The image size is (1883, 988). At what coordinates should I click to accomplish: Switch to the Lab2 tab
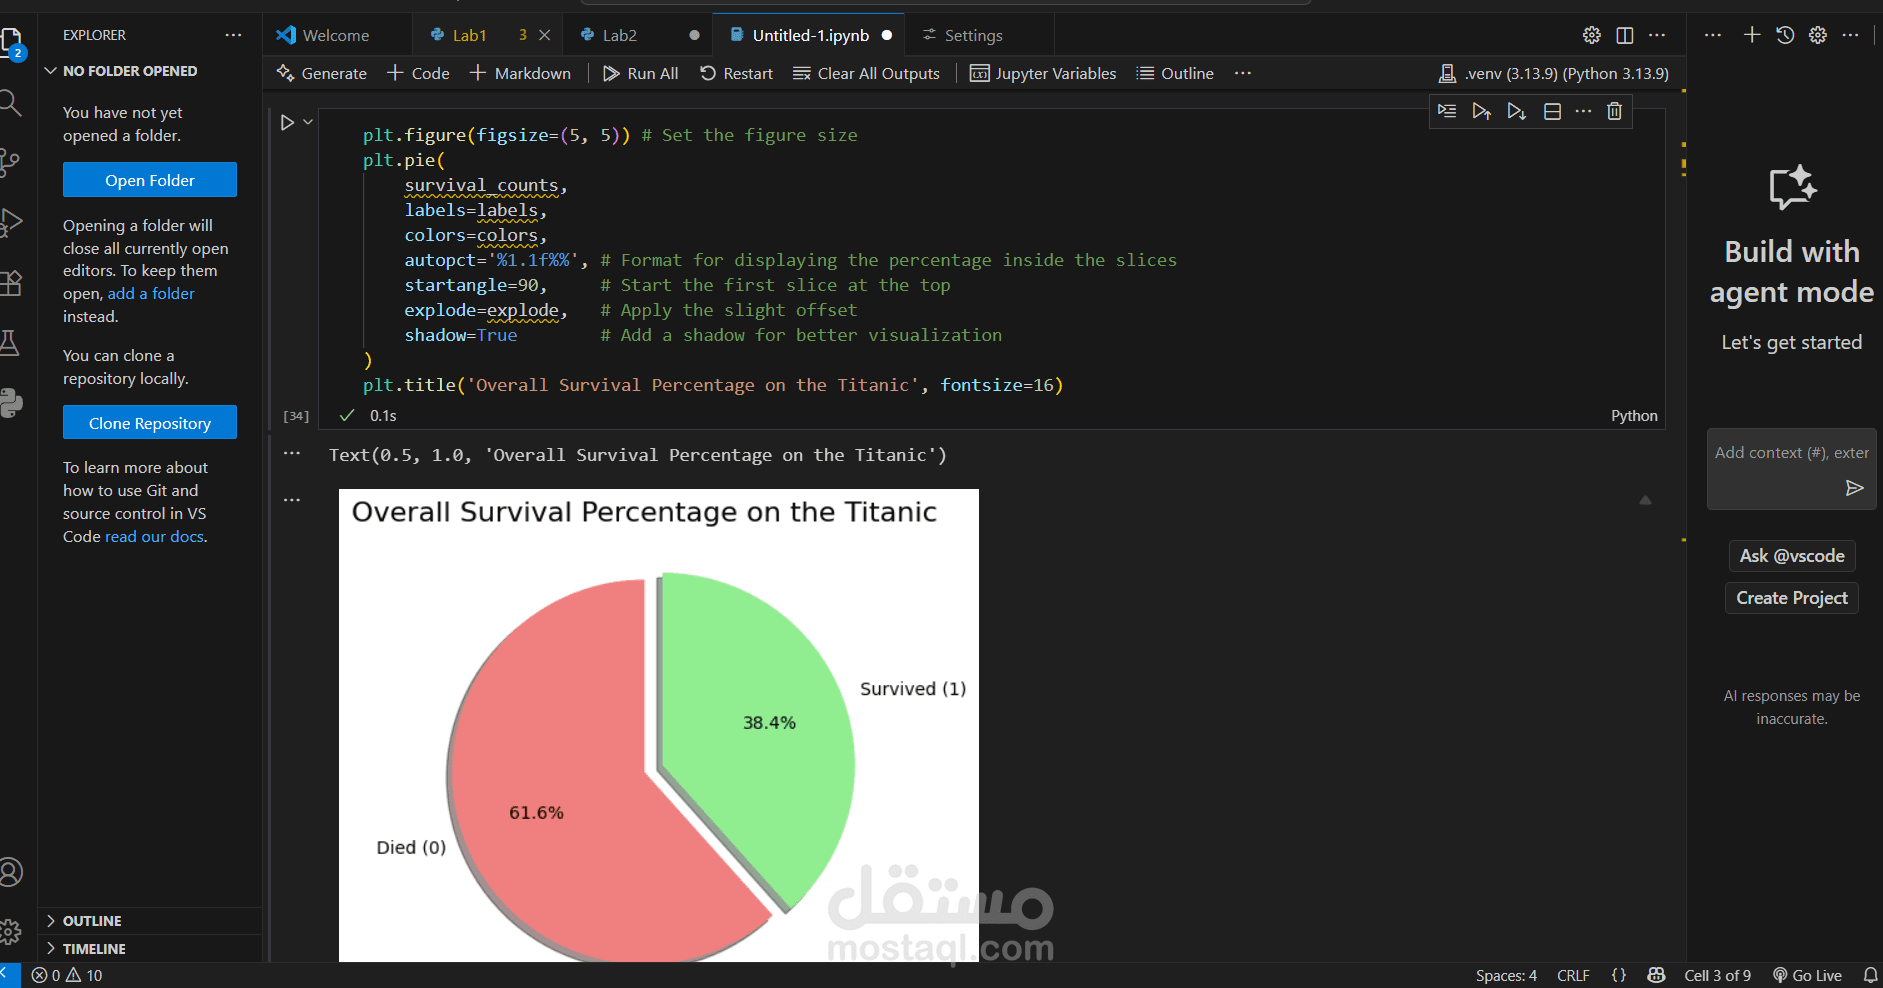coord(619,35)
